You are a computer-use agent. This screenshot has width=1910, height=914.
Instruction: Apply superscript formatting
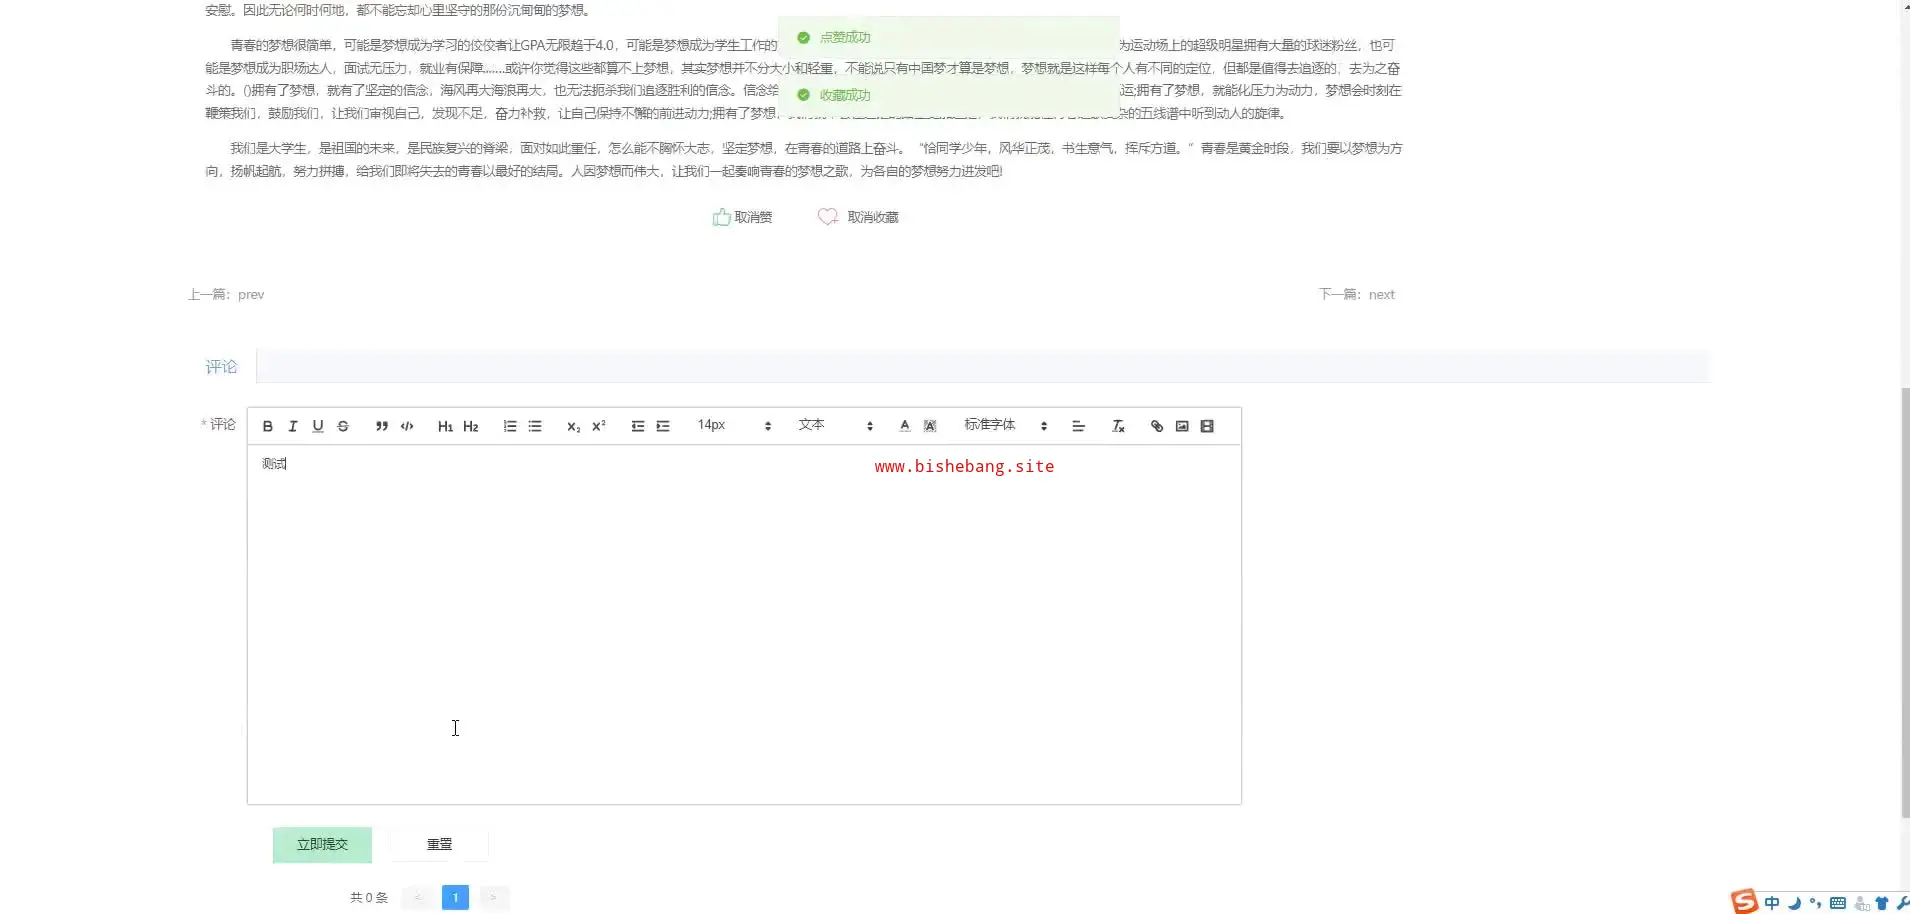pyautogui.click(x=599, y=426)
